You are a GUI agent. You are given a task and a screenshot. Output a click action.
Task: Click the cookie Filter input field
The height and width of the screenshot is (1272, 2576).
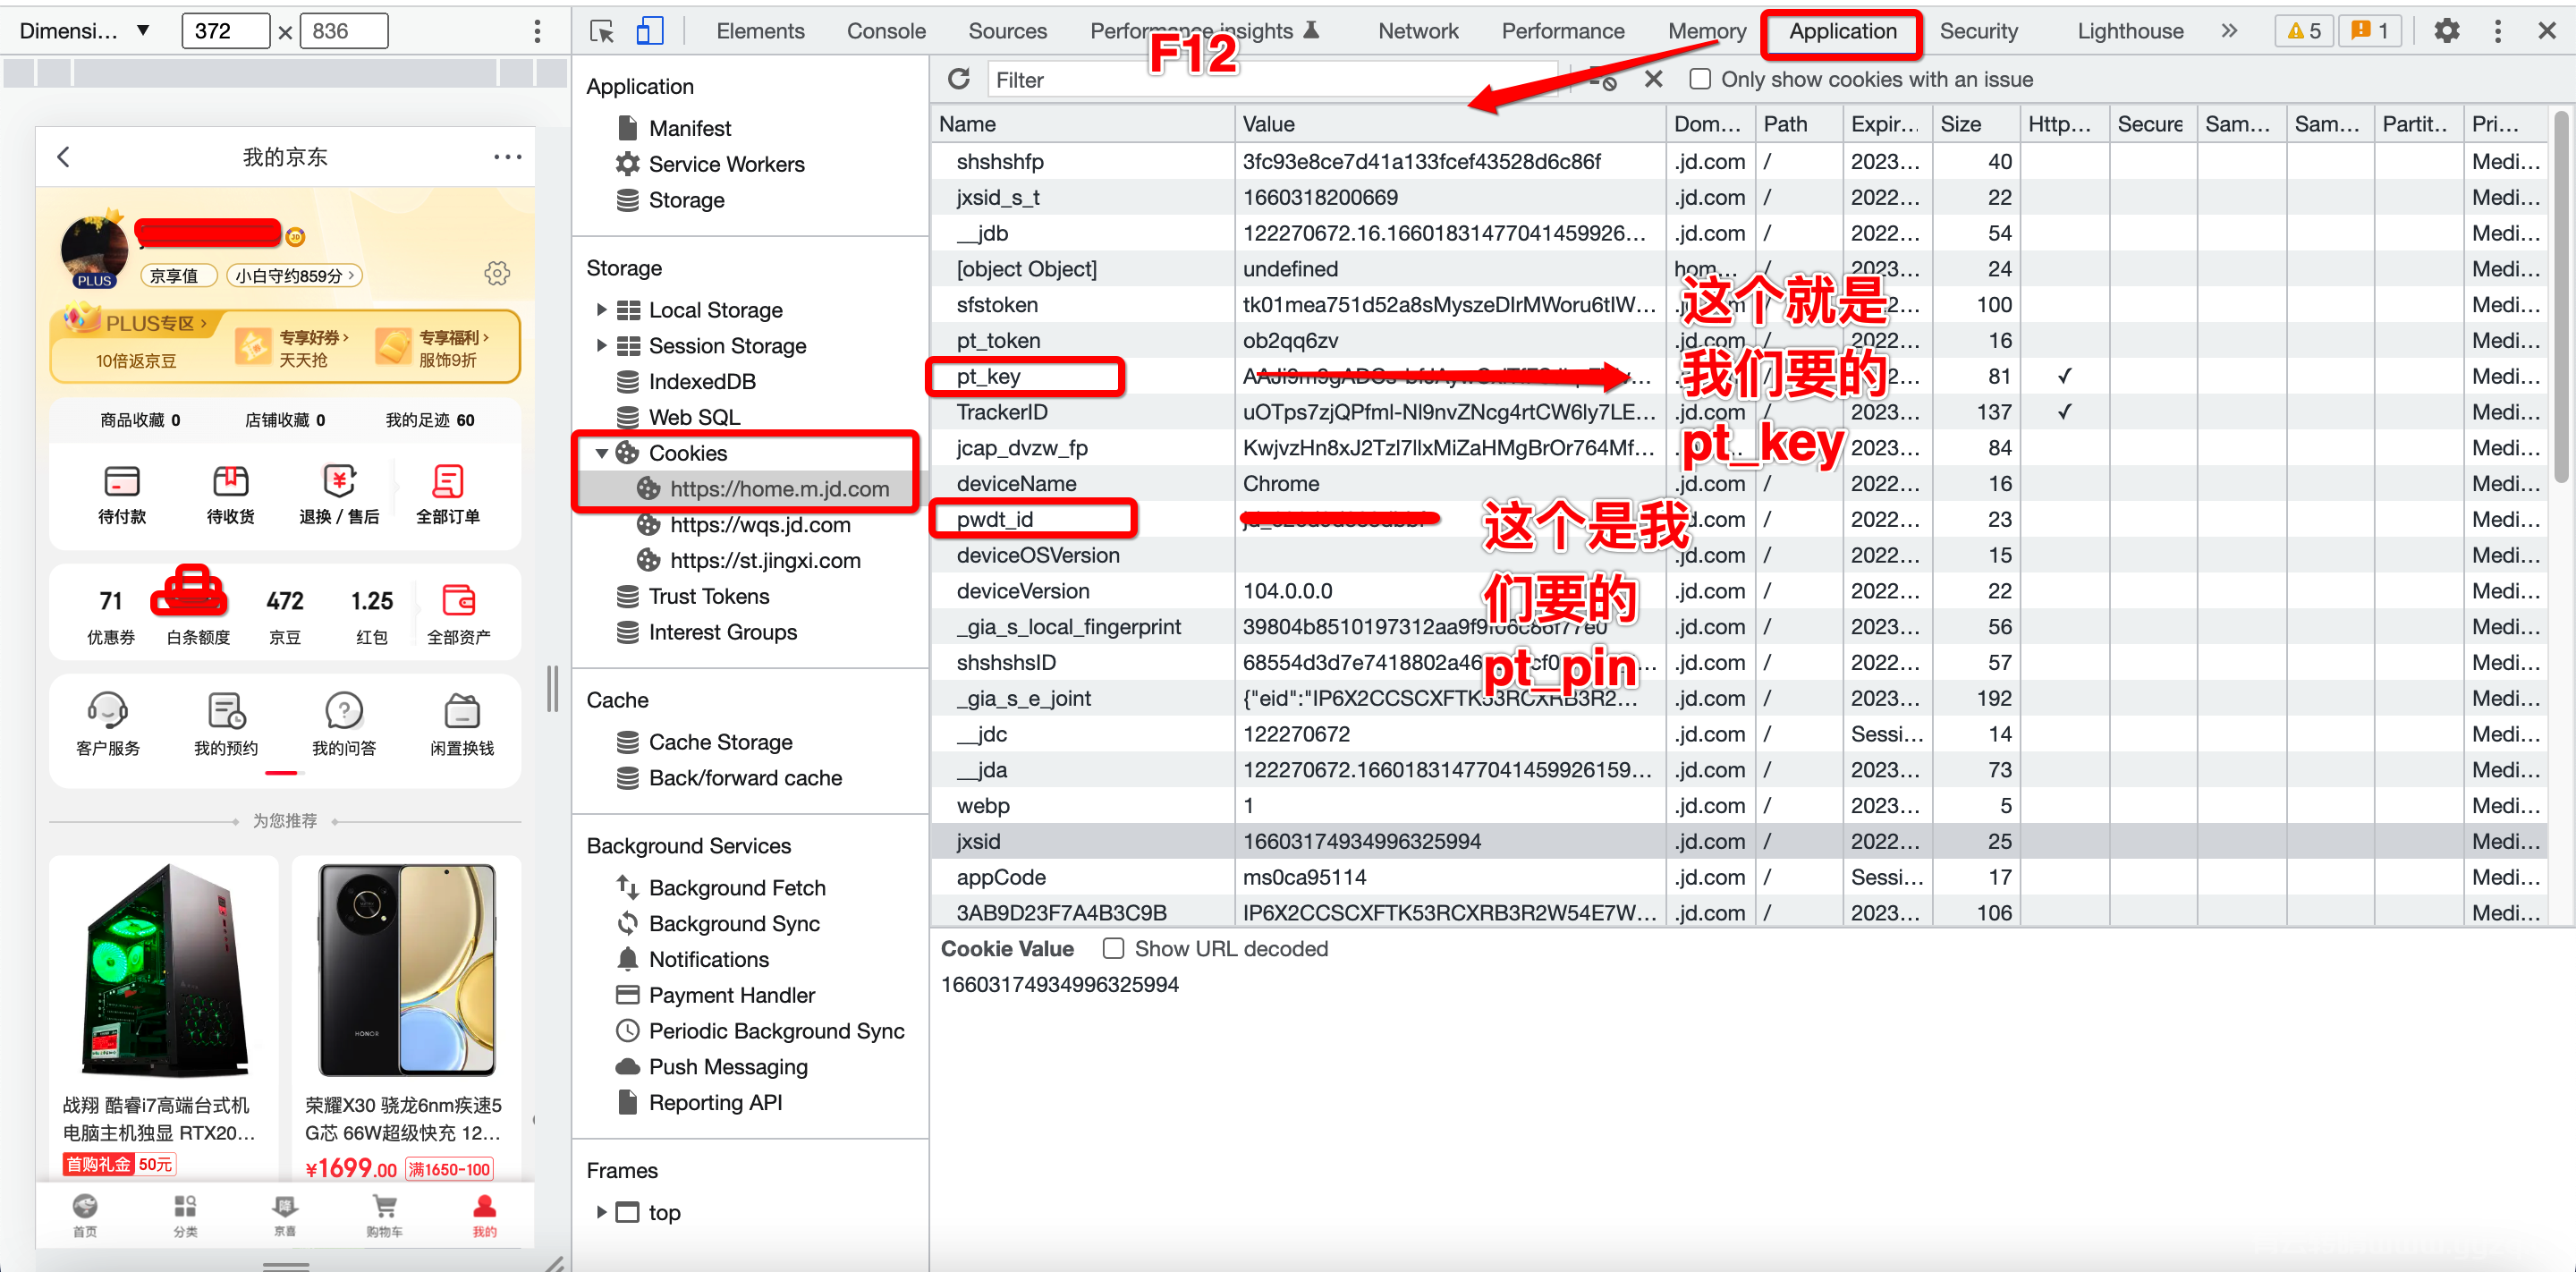point(1273,79)
